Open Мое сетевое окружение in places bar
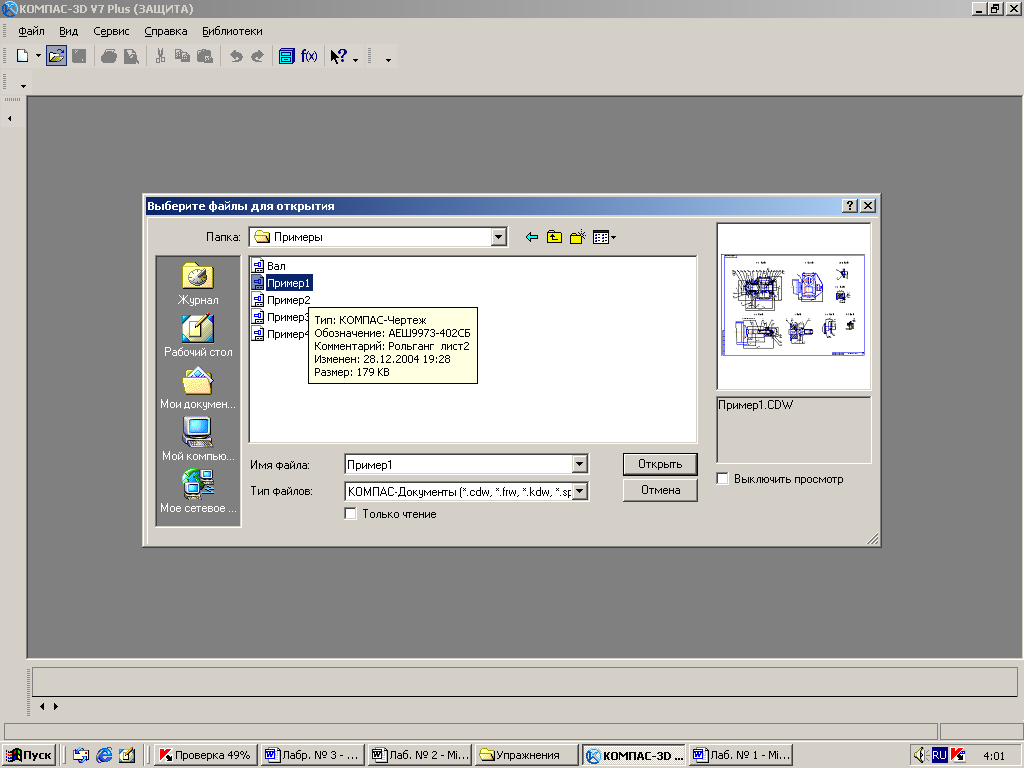The image size is (1024, 768). point(198,492)
